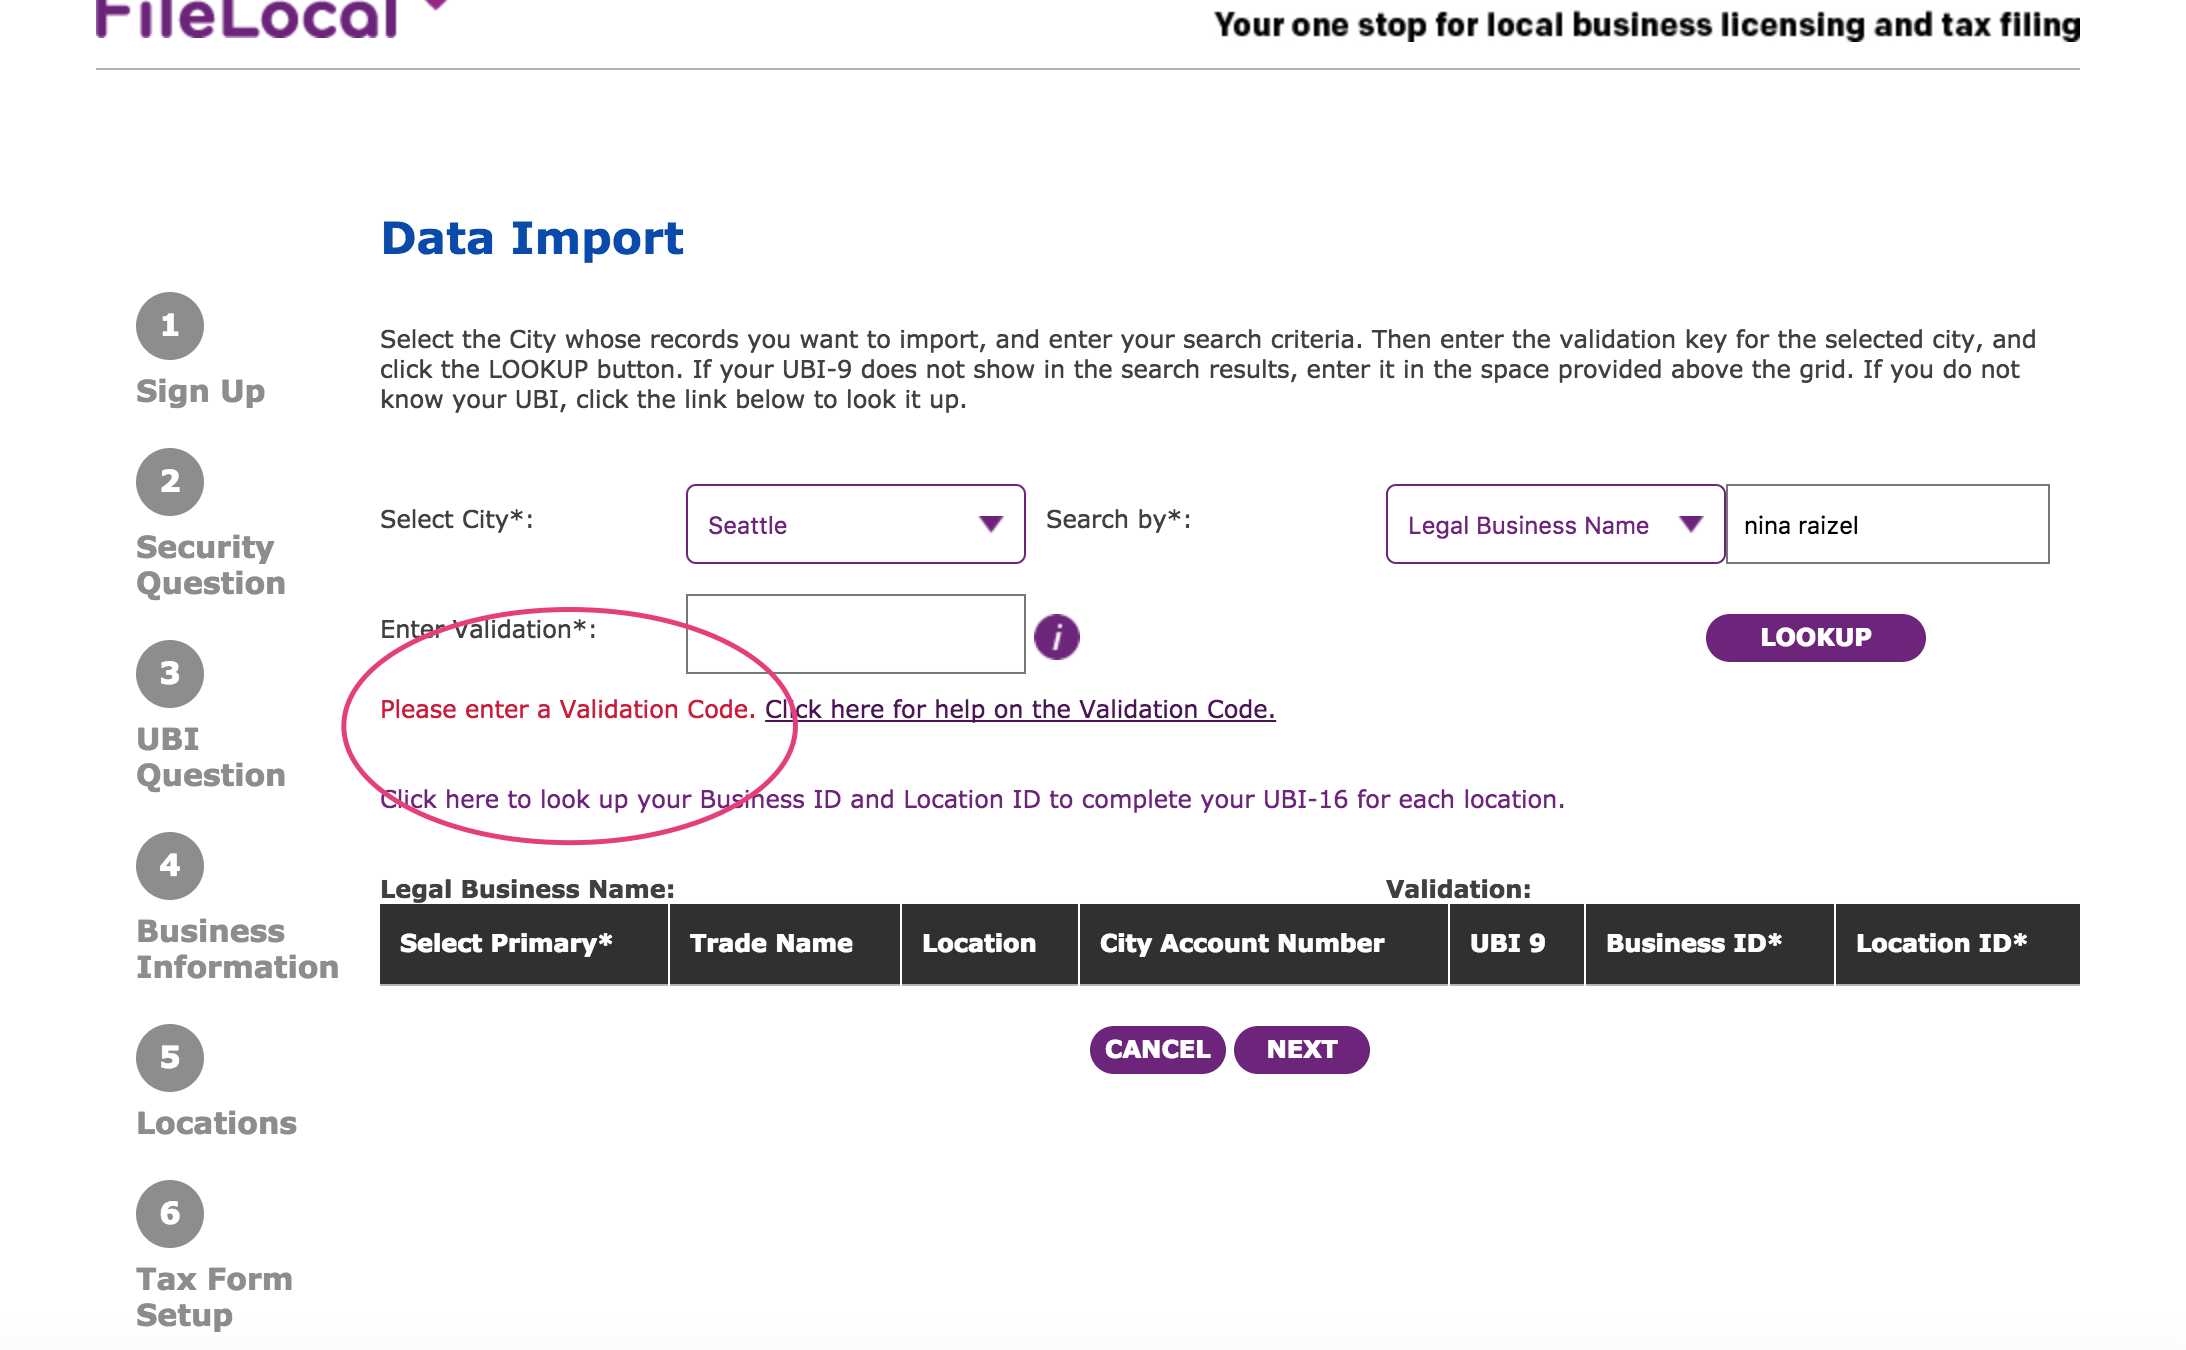Click step 4 Business Information circle

pos(170,866)
